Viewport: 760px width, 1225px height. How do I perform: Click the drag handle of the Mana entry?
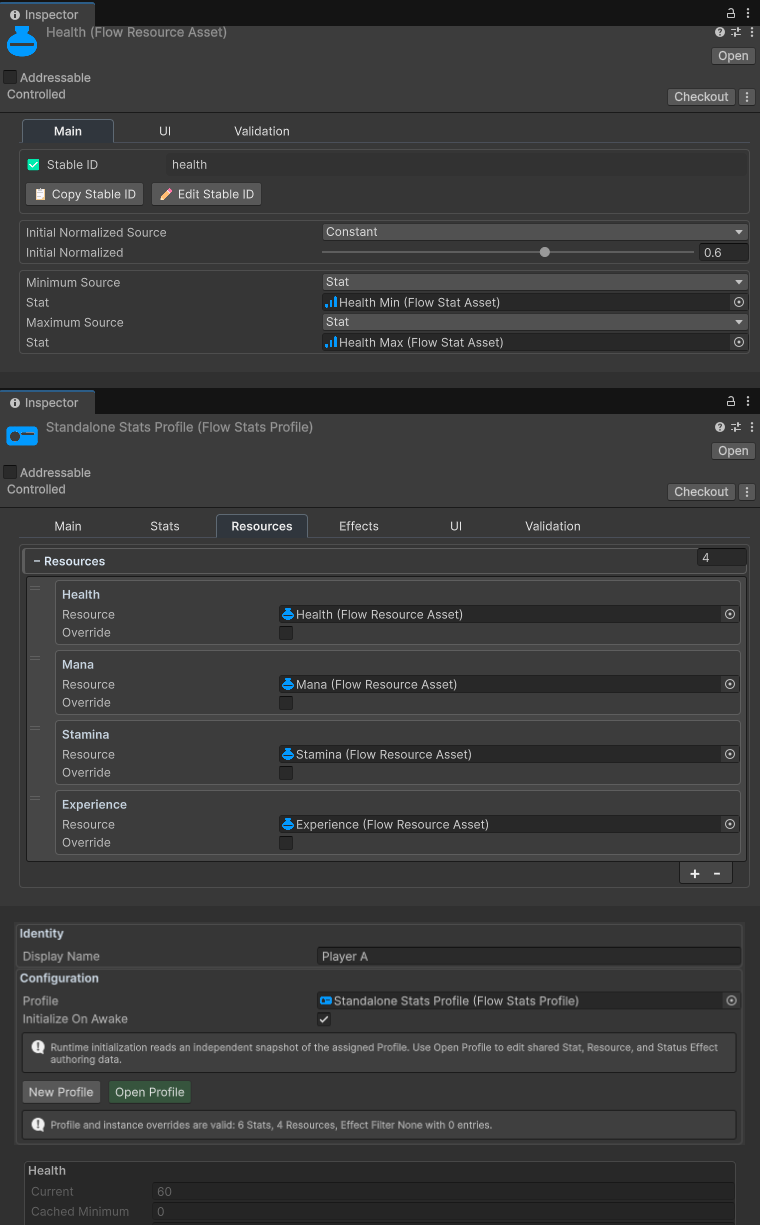tap(35, 658)
